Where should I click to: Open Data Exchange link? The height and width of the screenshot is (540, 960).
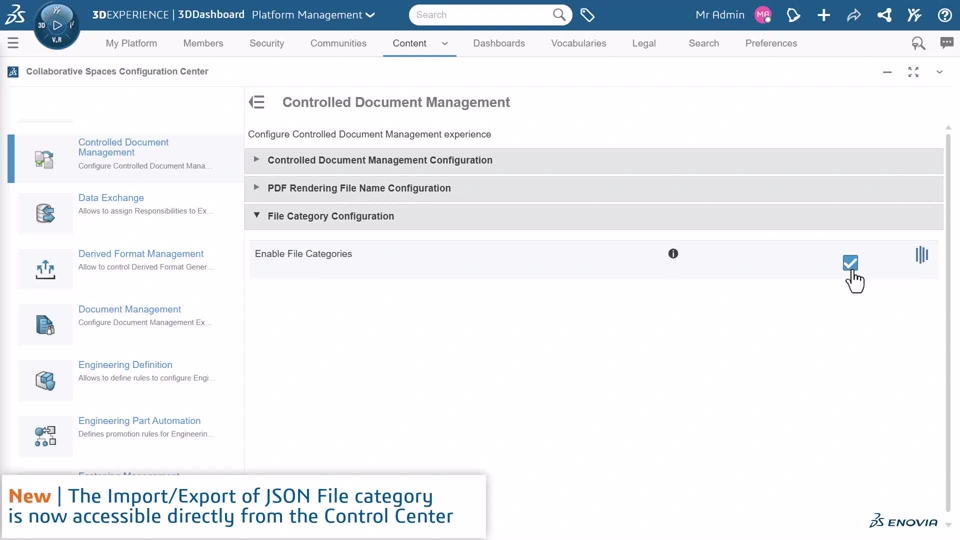[x=111, y=198]
